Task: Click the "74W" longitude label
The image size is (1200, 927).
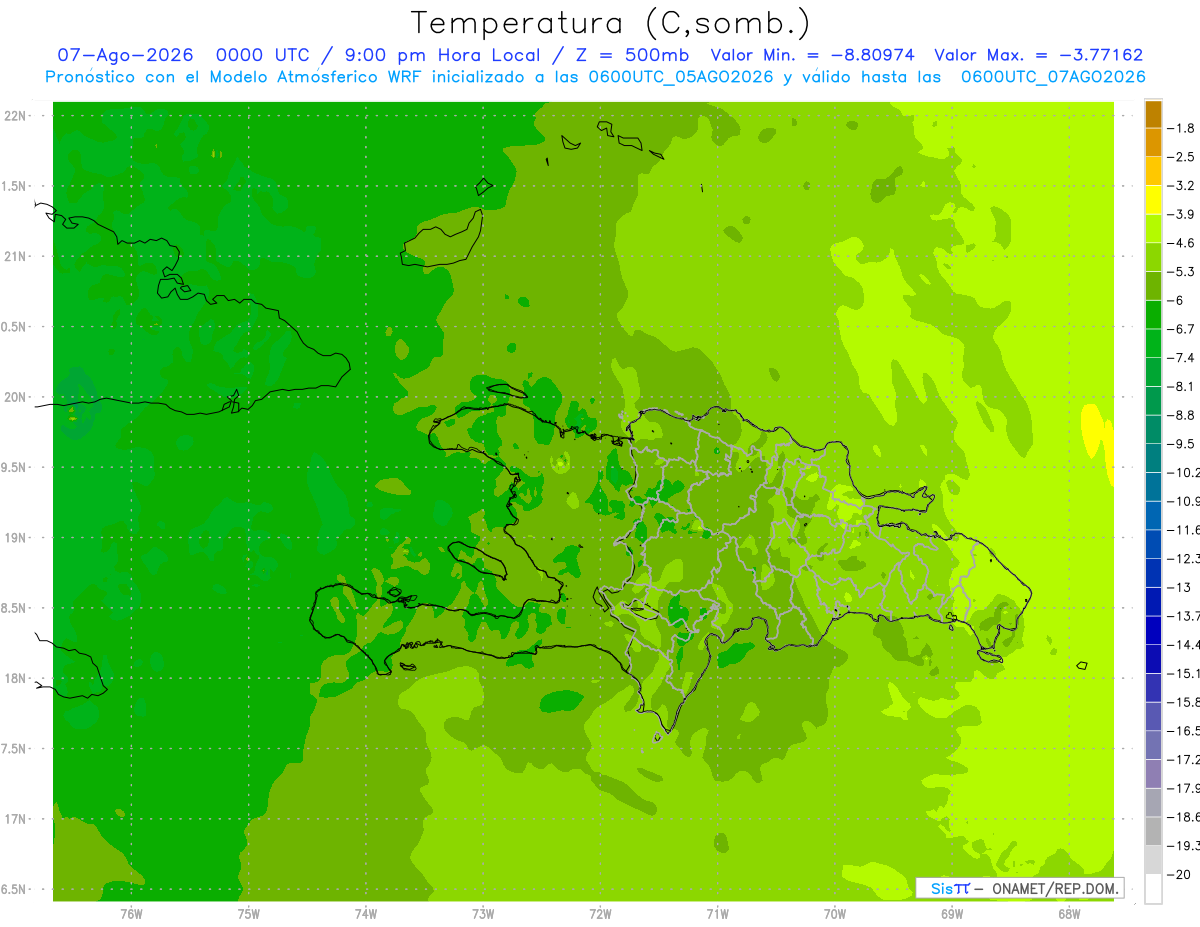Action: 366,913
